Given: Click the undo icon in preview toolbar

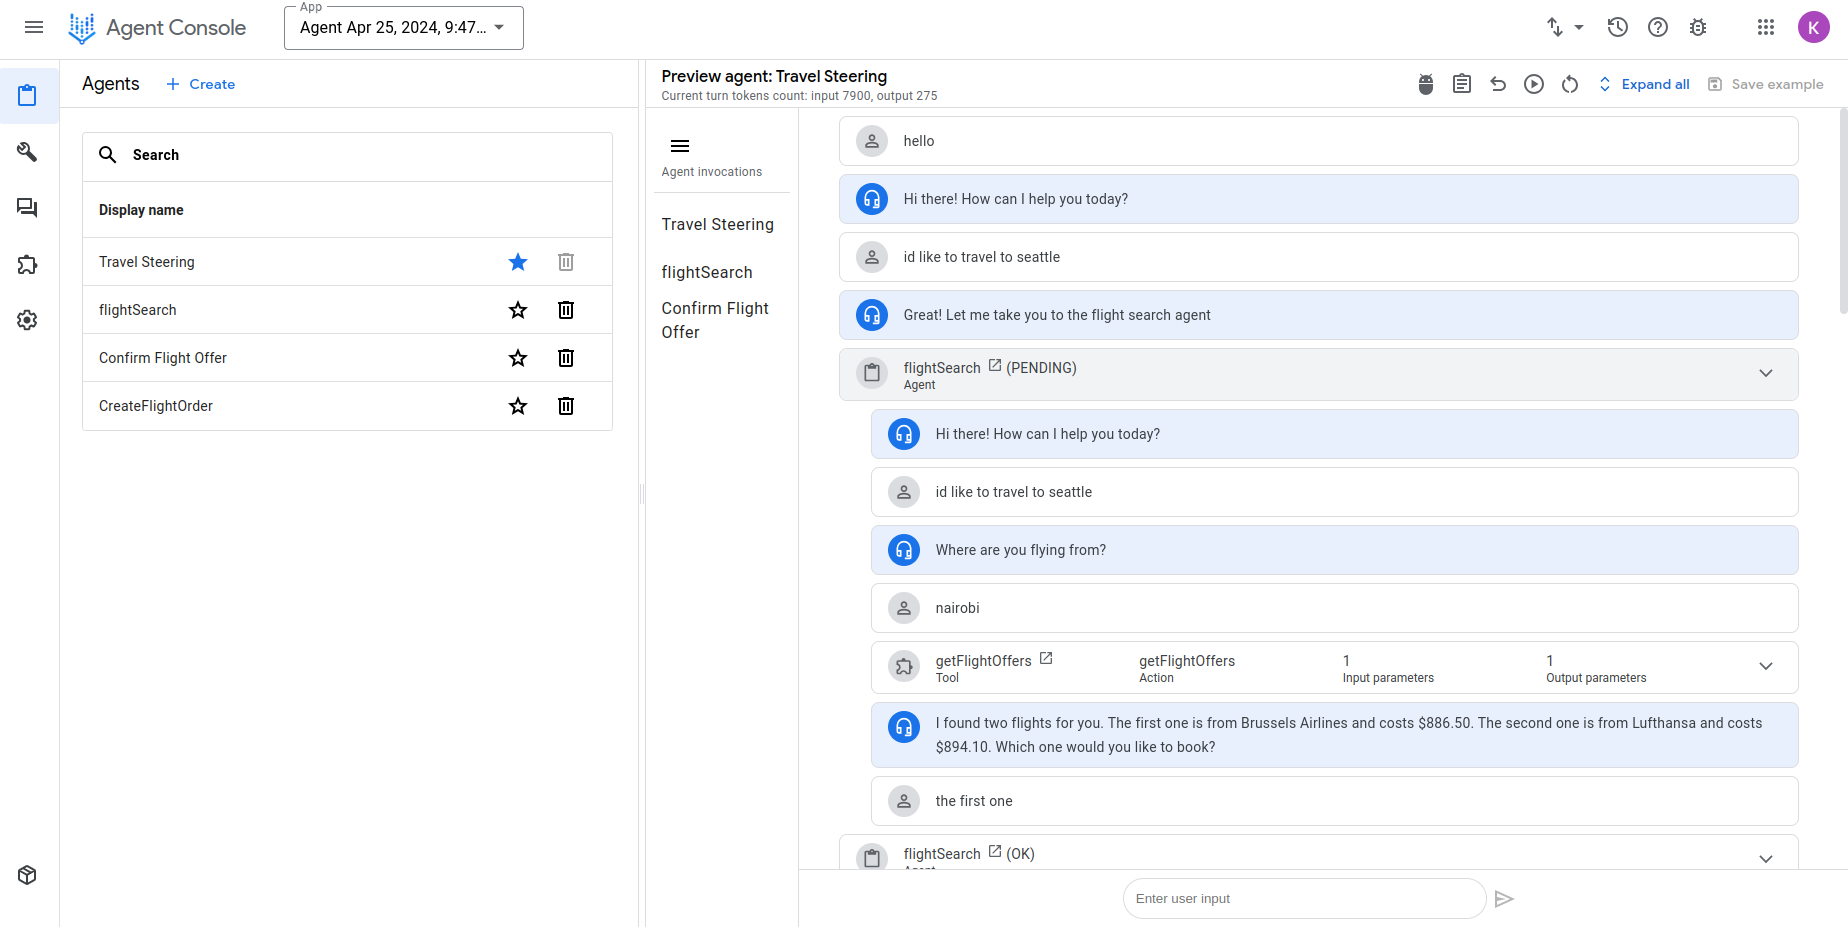Looking at the screenshot, I should (x=1498, y=84).
